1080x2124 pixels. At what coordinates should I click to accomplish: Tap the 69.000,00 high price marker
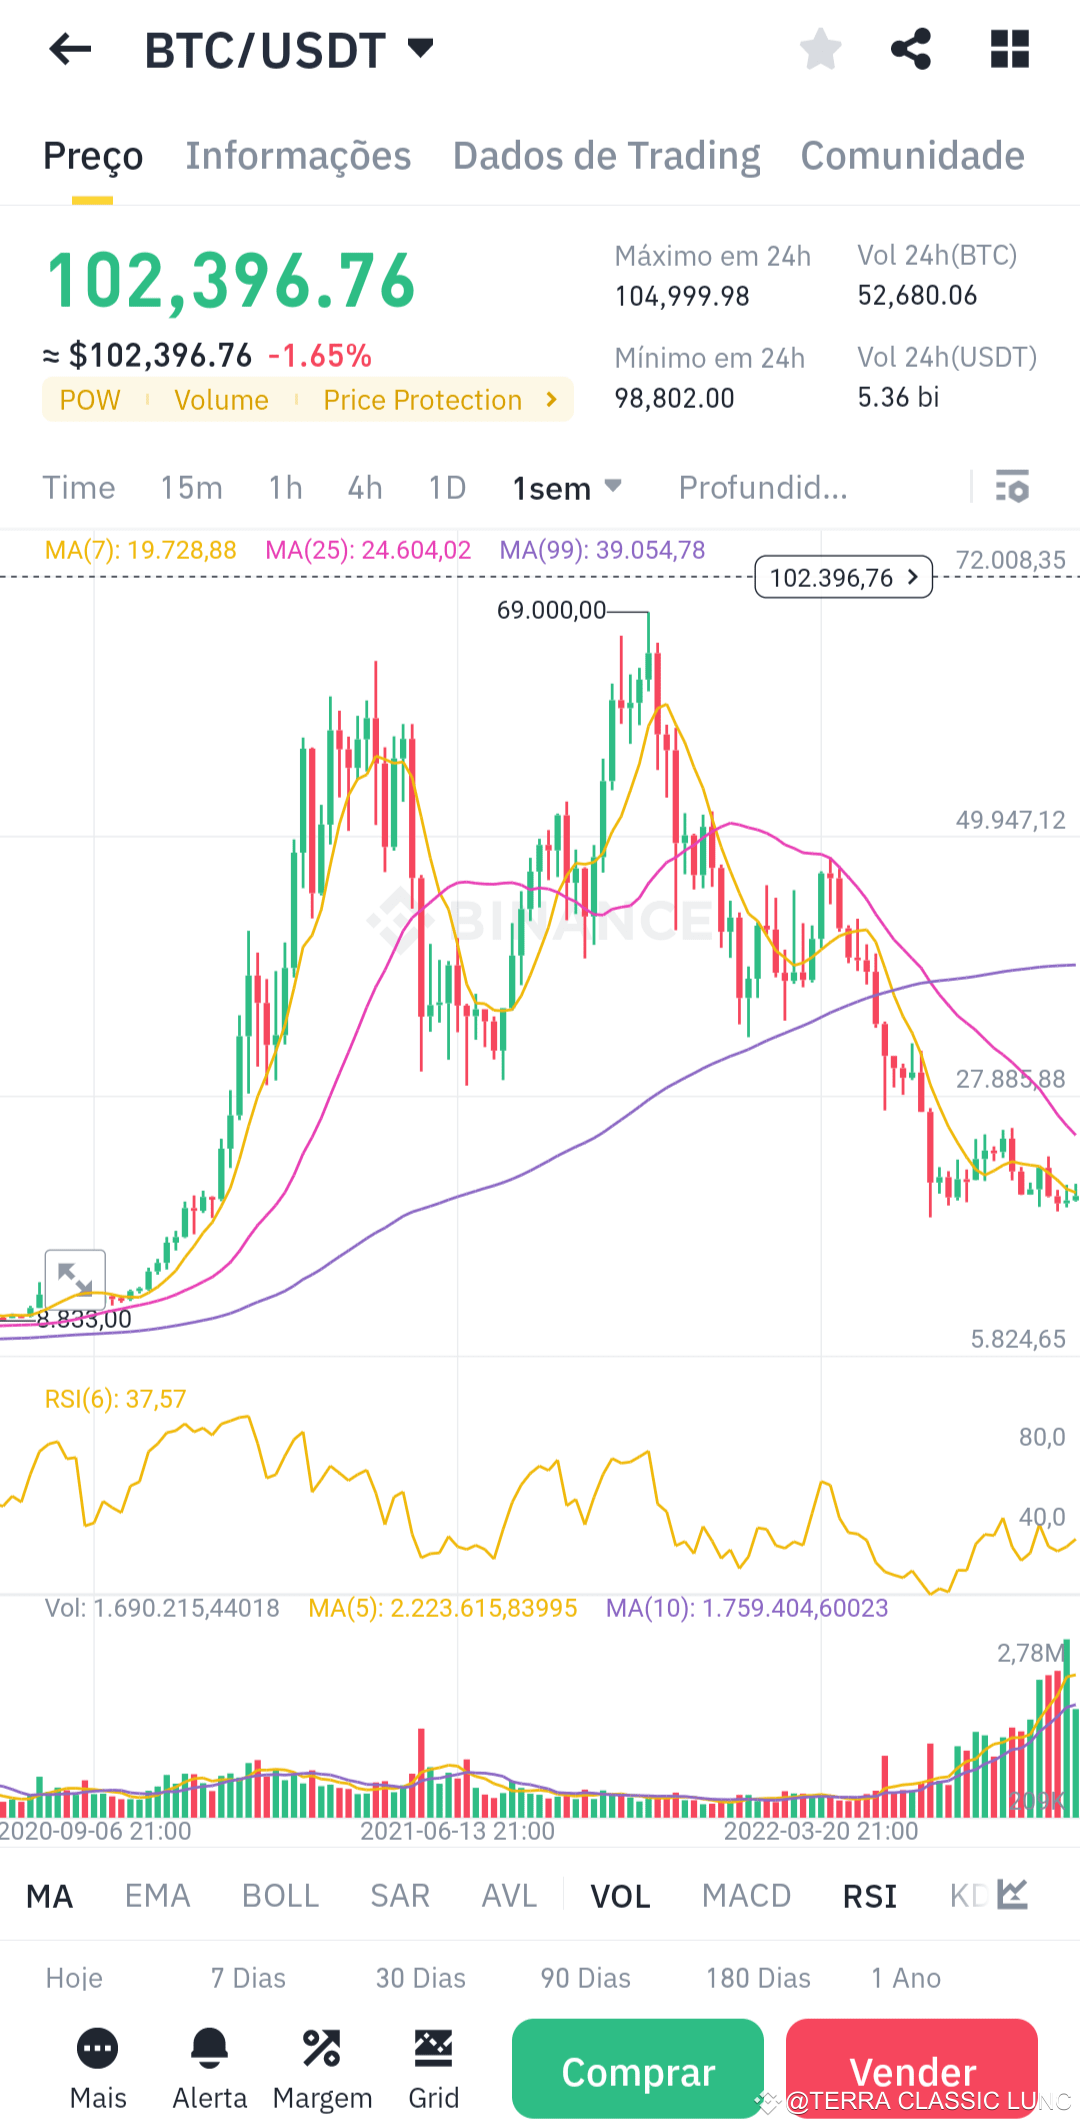[x=552, y=610]
